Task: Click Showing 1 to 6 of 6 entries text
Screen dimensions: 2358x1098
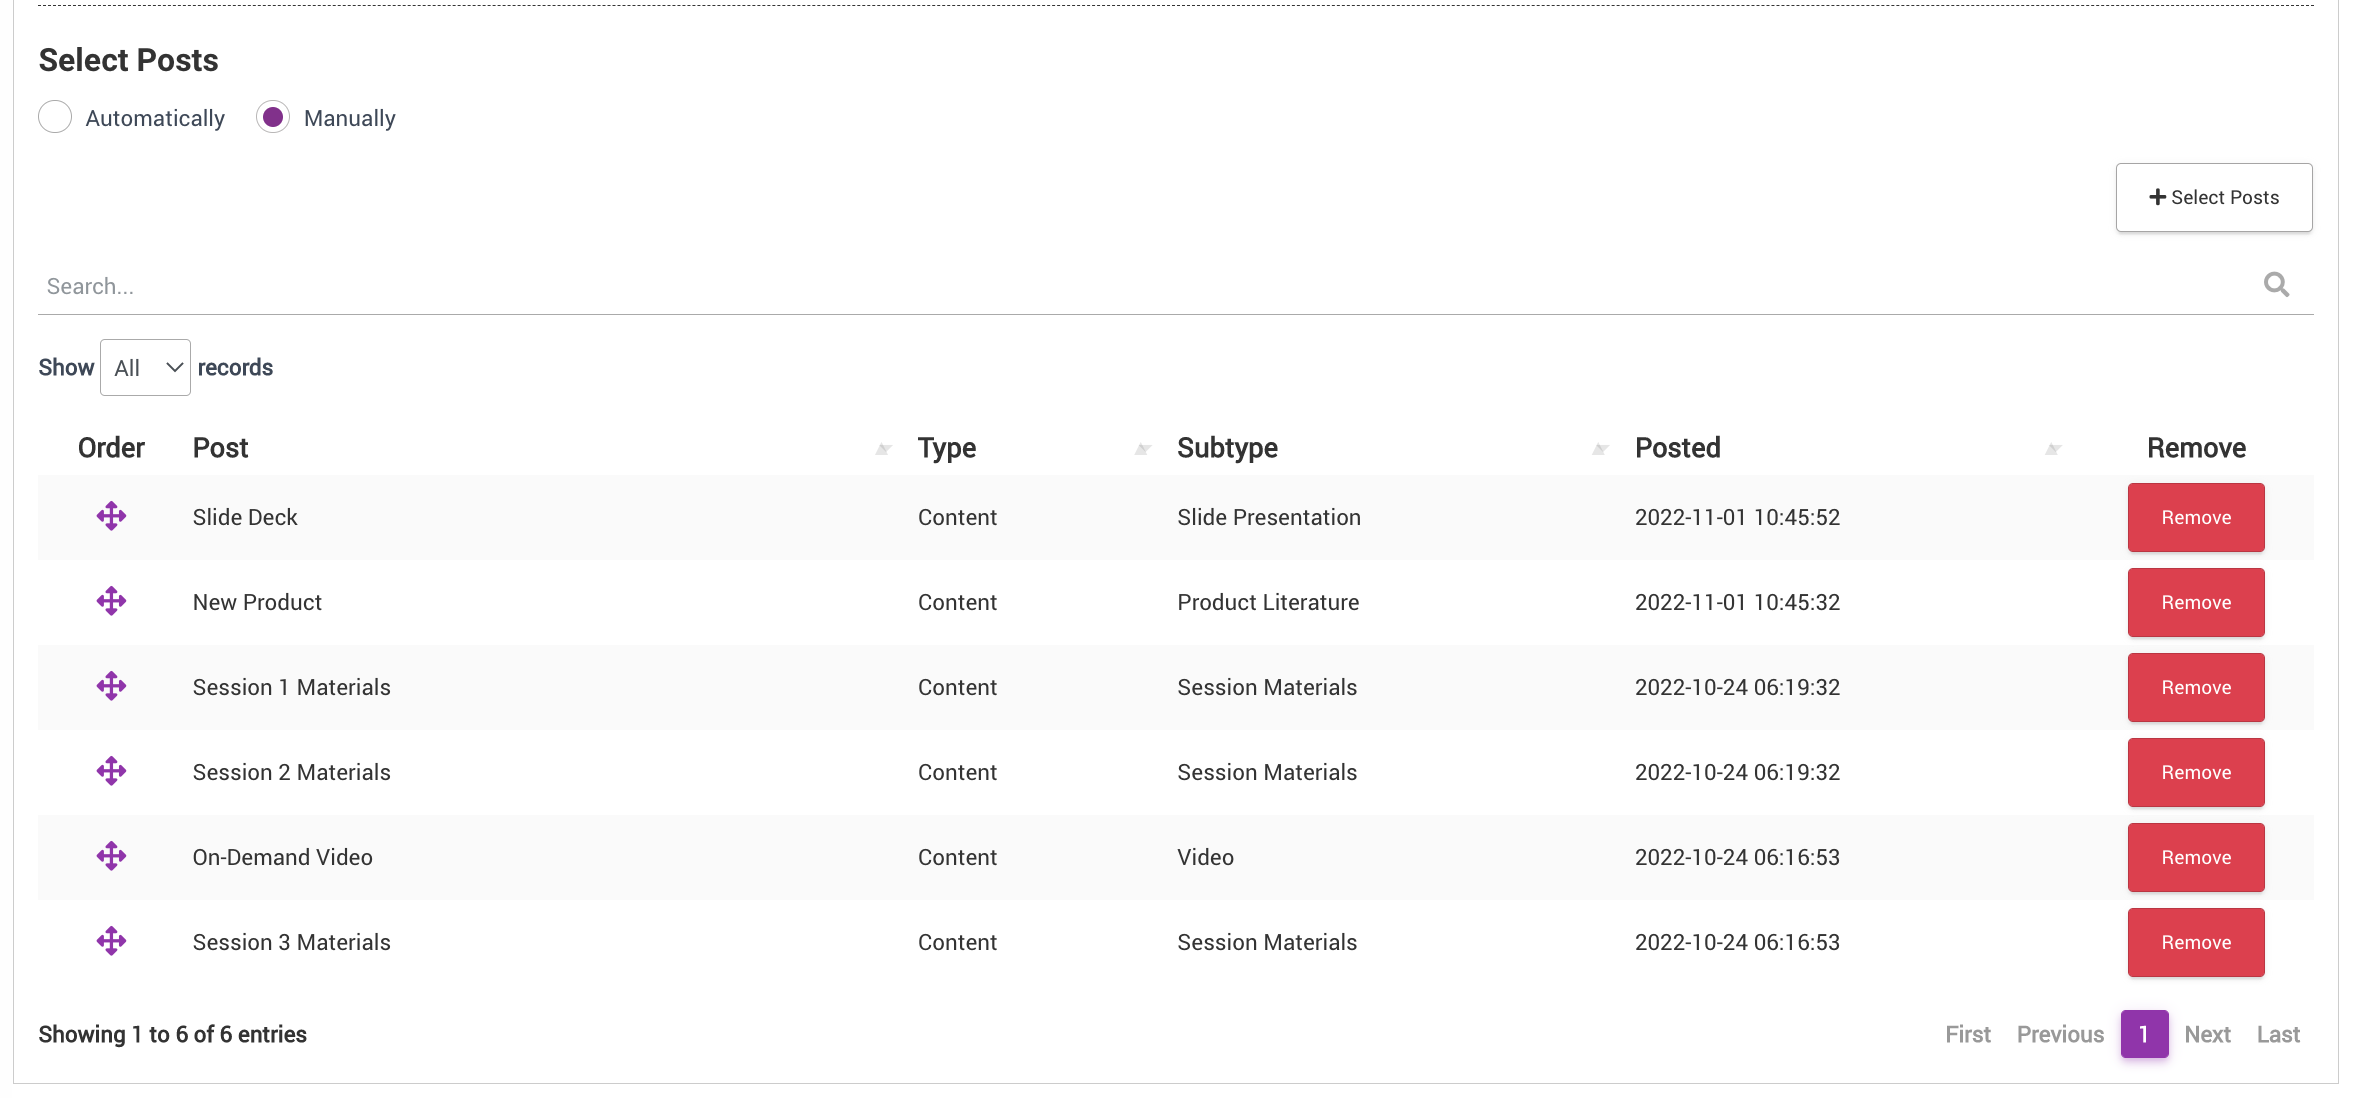Action: (x=172, y=1034)
